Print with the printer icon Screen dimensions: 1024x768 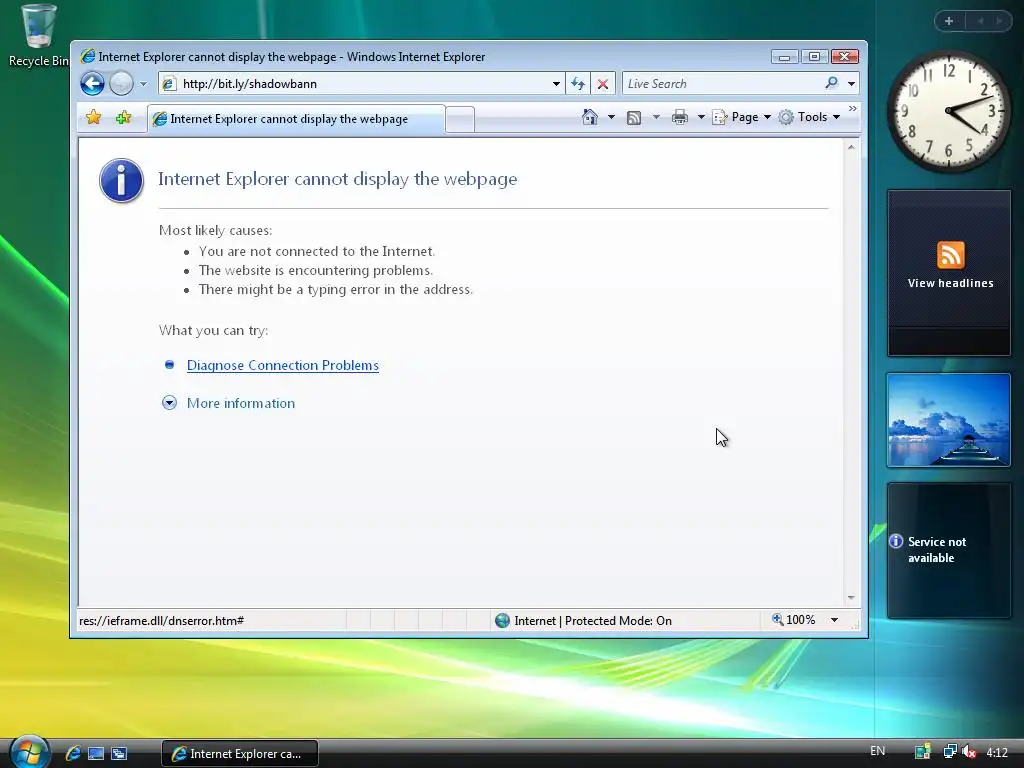click(680, 117)
